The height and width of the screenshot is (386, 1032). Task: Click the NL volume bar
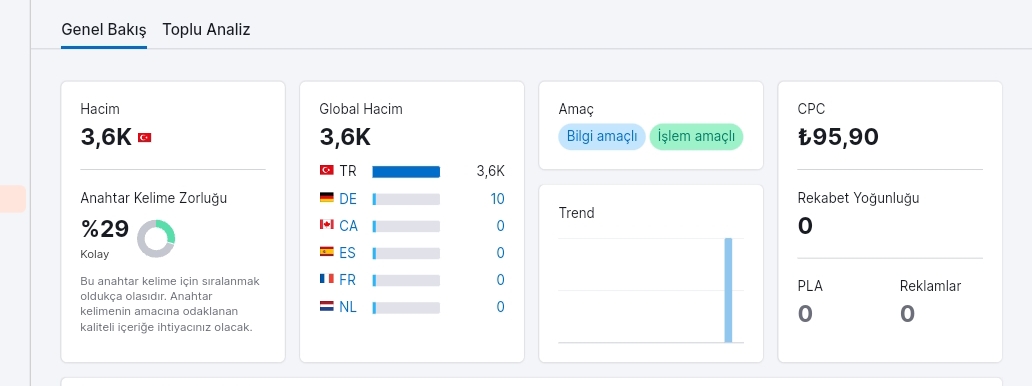pos(406,308)
